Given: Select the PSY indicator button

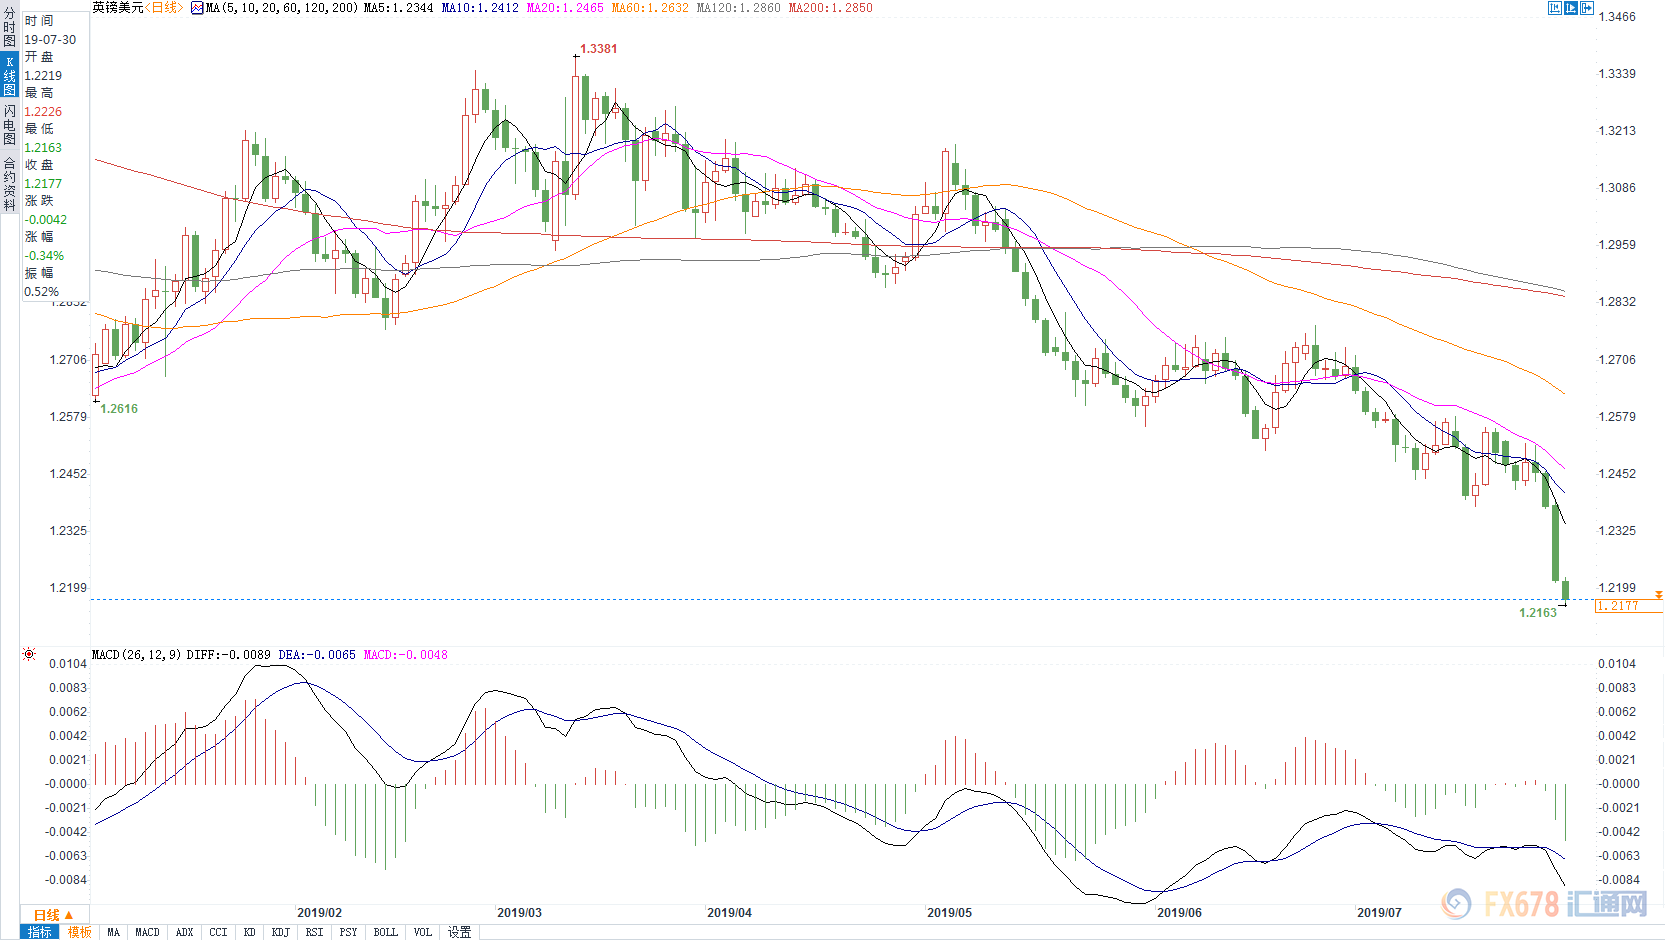Looking at the screenshot, I should click(x=349, y=932).
